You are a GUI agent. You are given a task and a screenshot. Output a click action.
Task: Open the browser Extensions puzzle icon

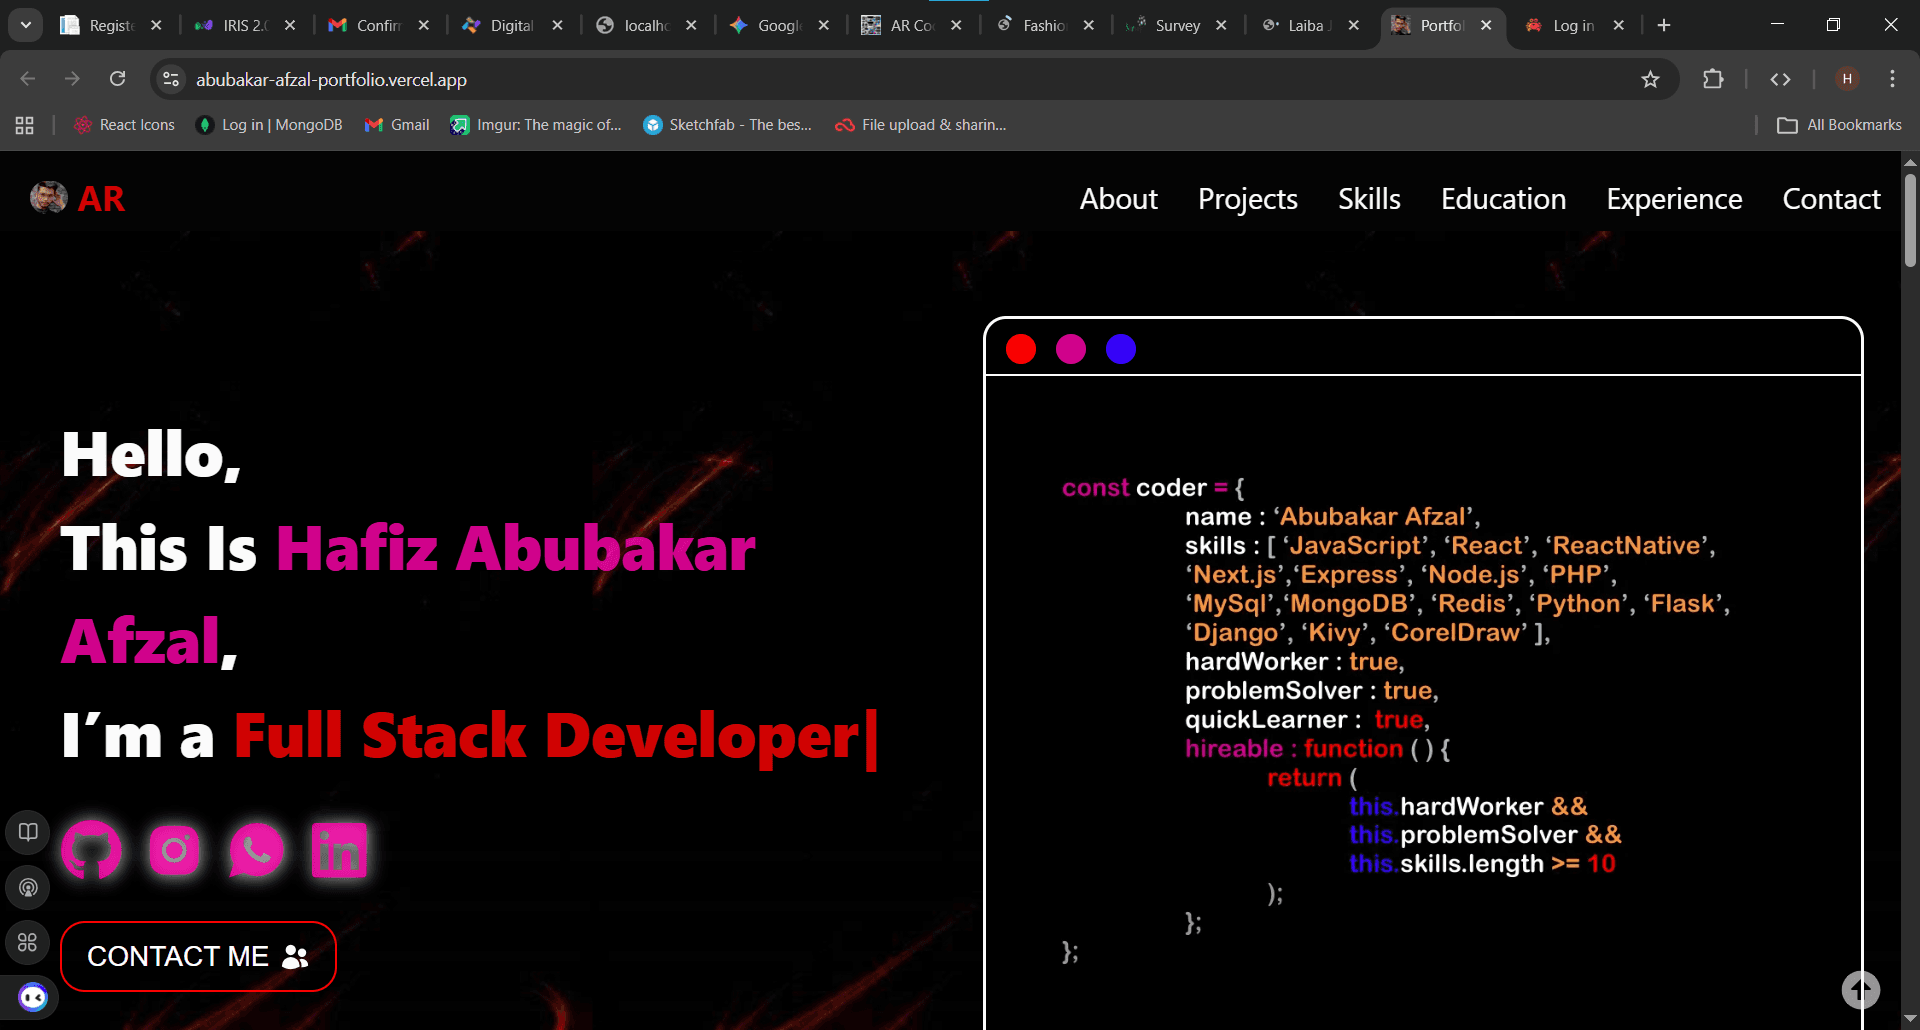(1713, 79)
